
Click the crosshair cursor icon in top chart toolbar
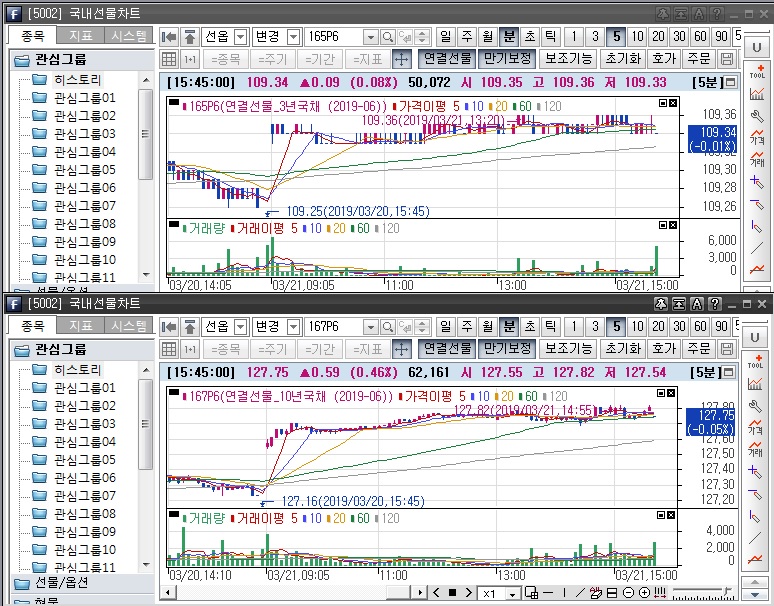pos(401,59)
